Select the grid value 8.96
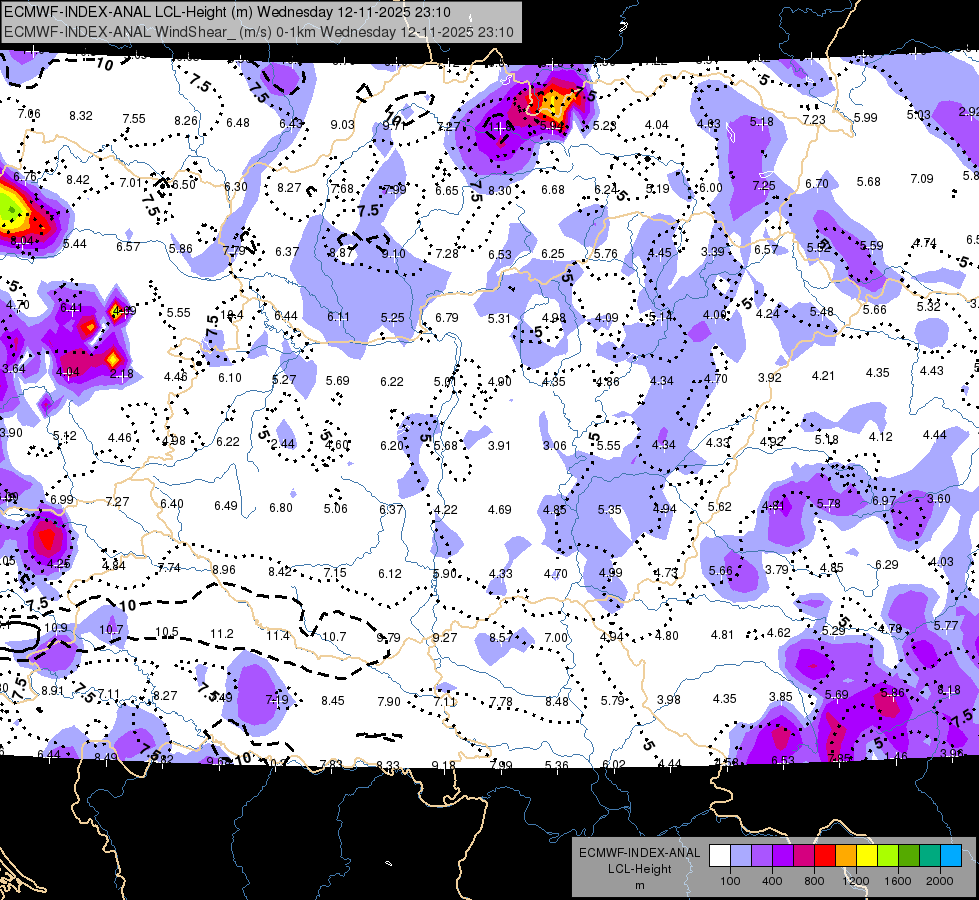Viewport: 979px width, 900px height. (224, 569)
